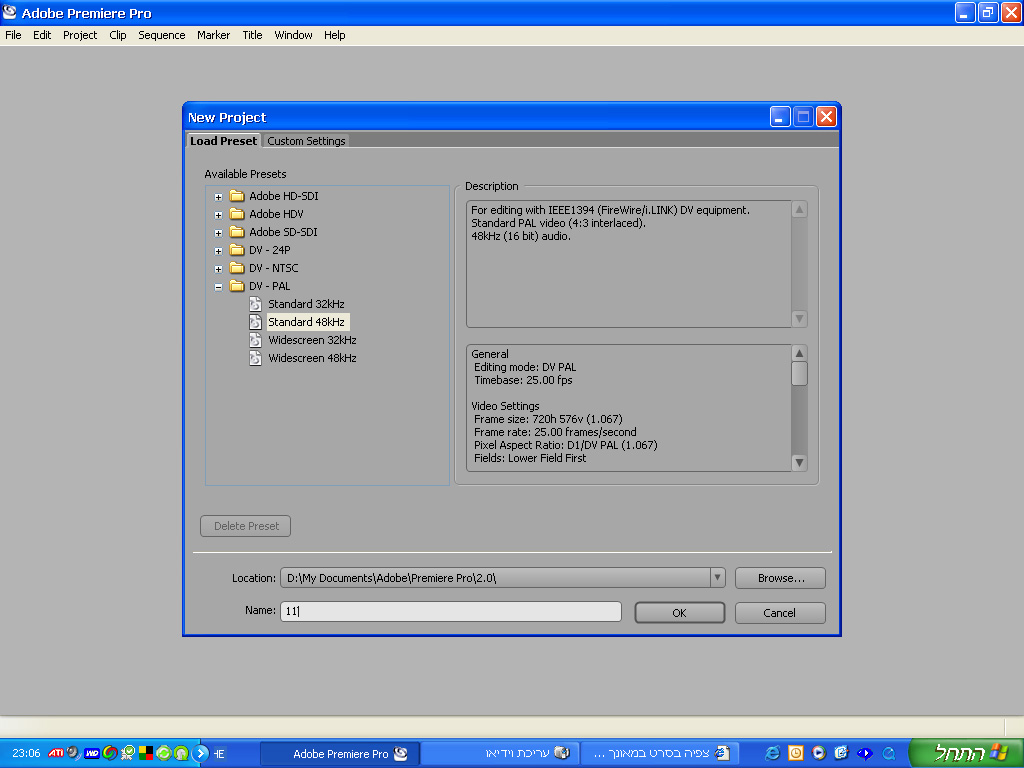1024x768 pixels.
Task: Click the WD tray icon in the taskbar
Action: click(92, 753)
